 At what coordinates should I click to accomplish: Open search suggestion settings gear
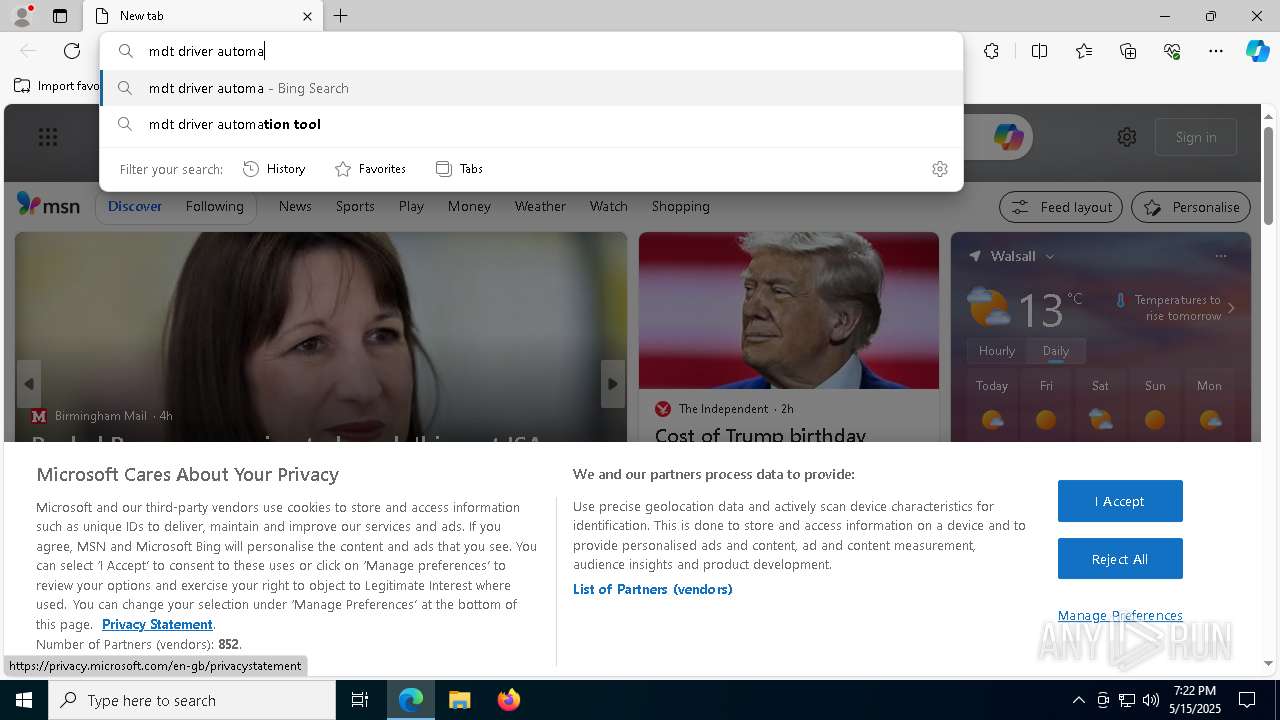[x=939, y=169]
